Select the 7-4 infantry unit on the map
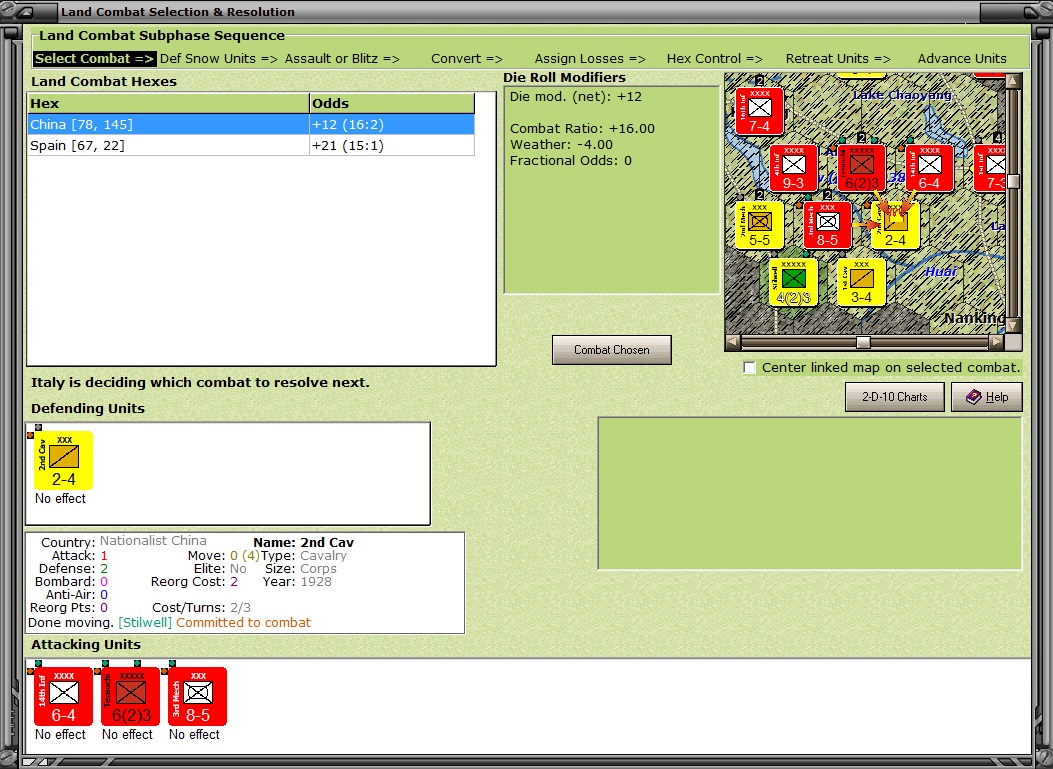The image size is (1053, 769). pyautogui.click(x=760, y=111)
